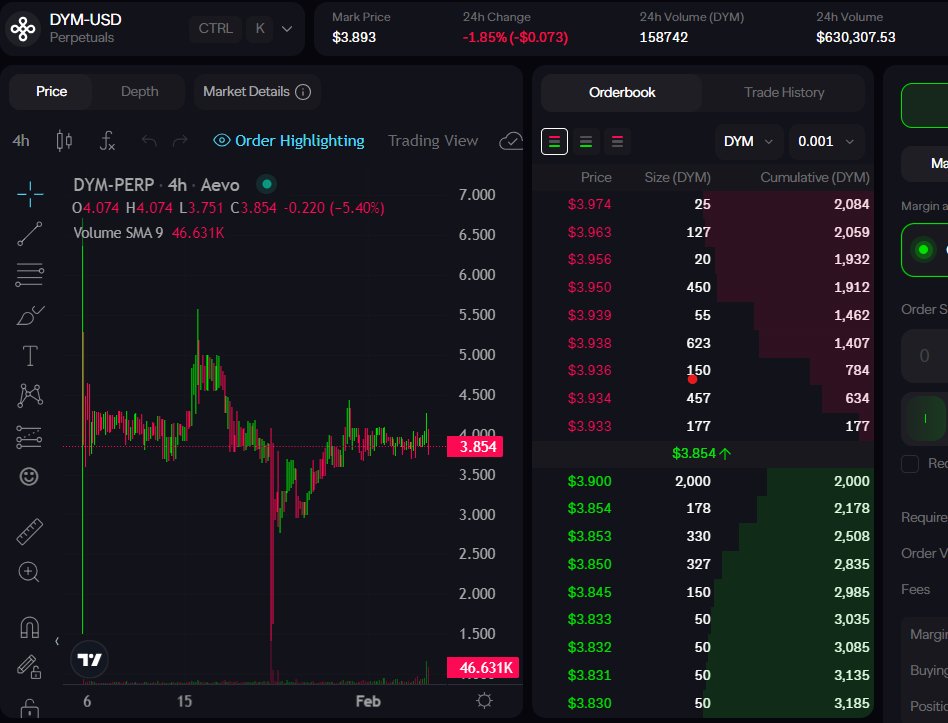Select the $3.853 bid price
This screenshot has width=948, height=723.
589,536
